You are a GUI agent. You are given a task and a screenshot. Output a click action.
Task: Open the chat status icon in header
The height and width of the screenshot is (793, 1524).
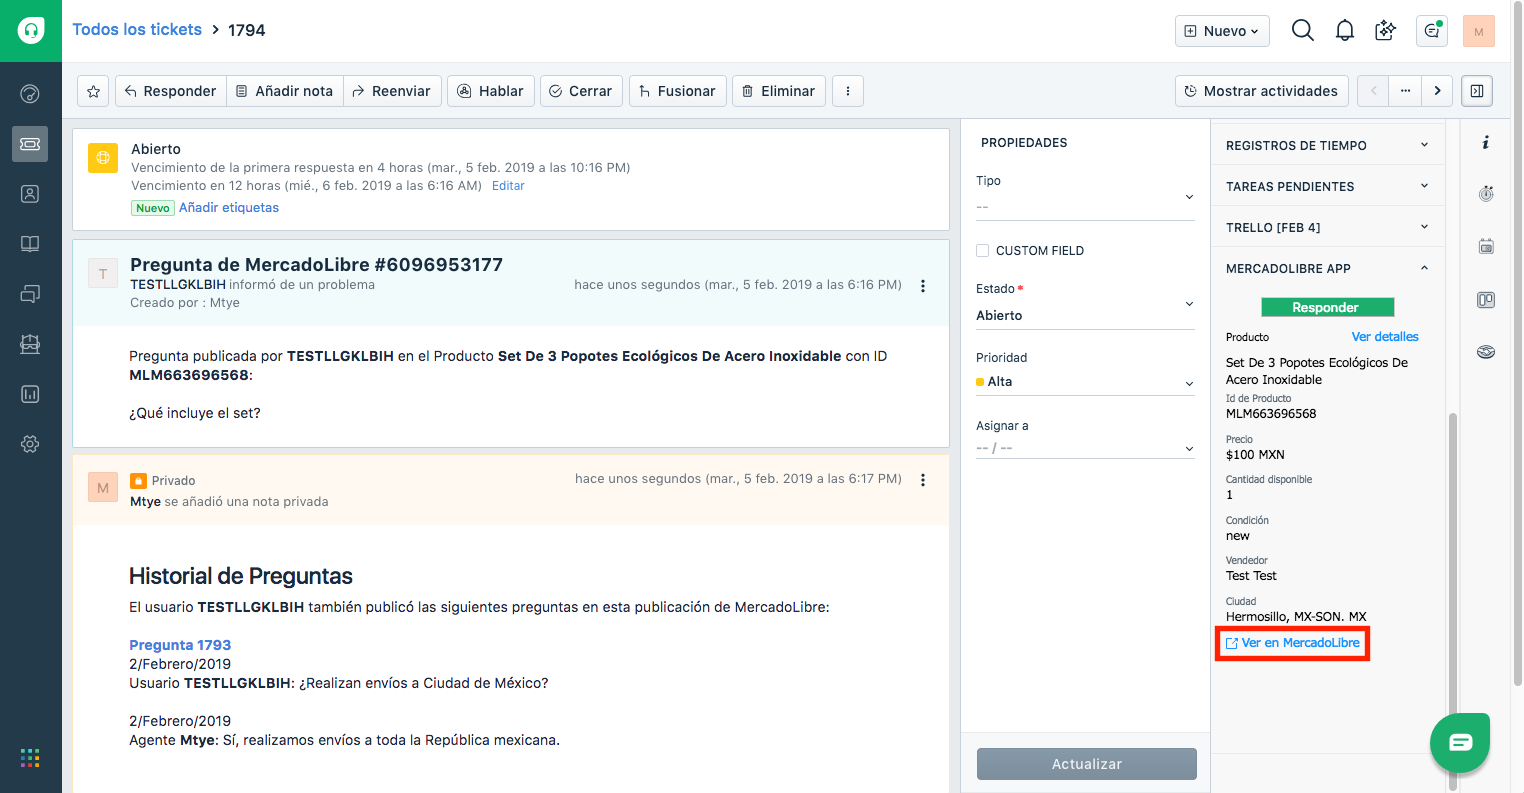pyautogui.click(x=1432, y=31)
